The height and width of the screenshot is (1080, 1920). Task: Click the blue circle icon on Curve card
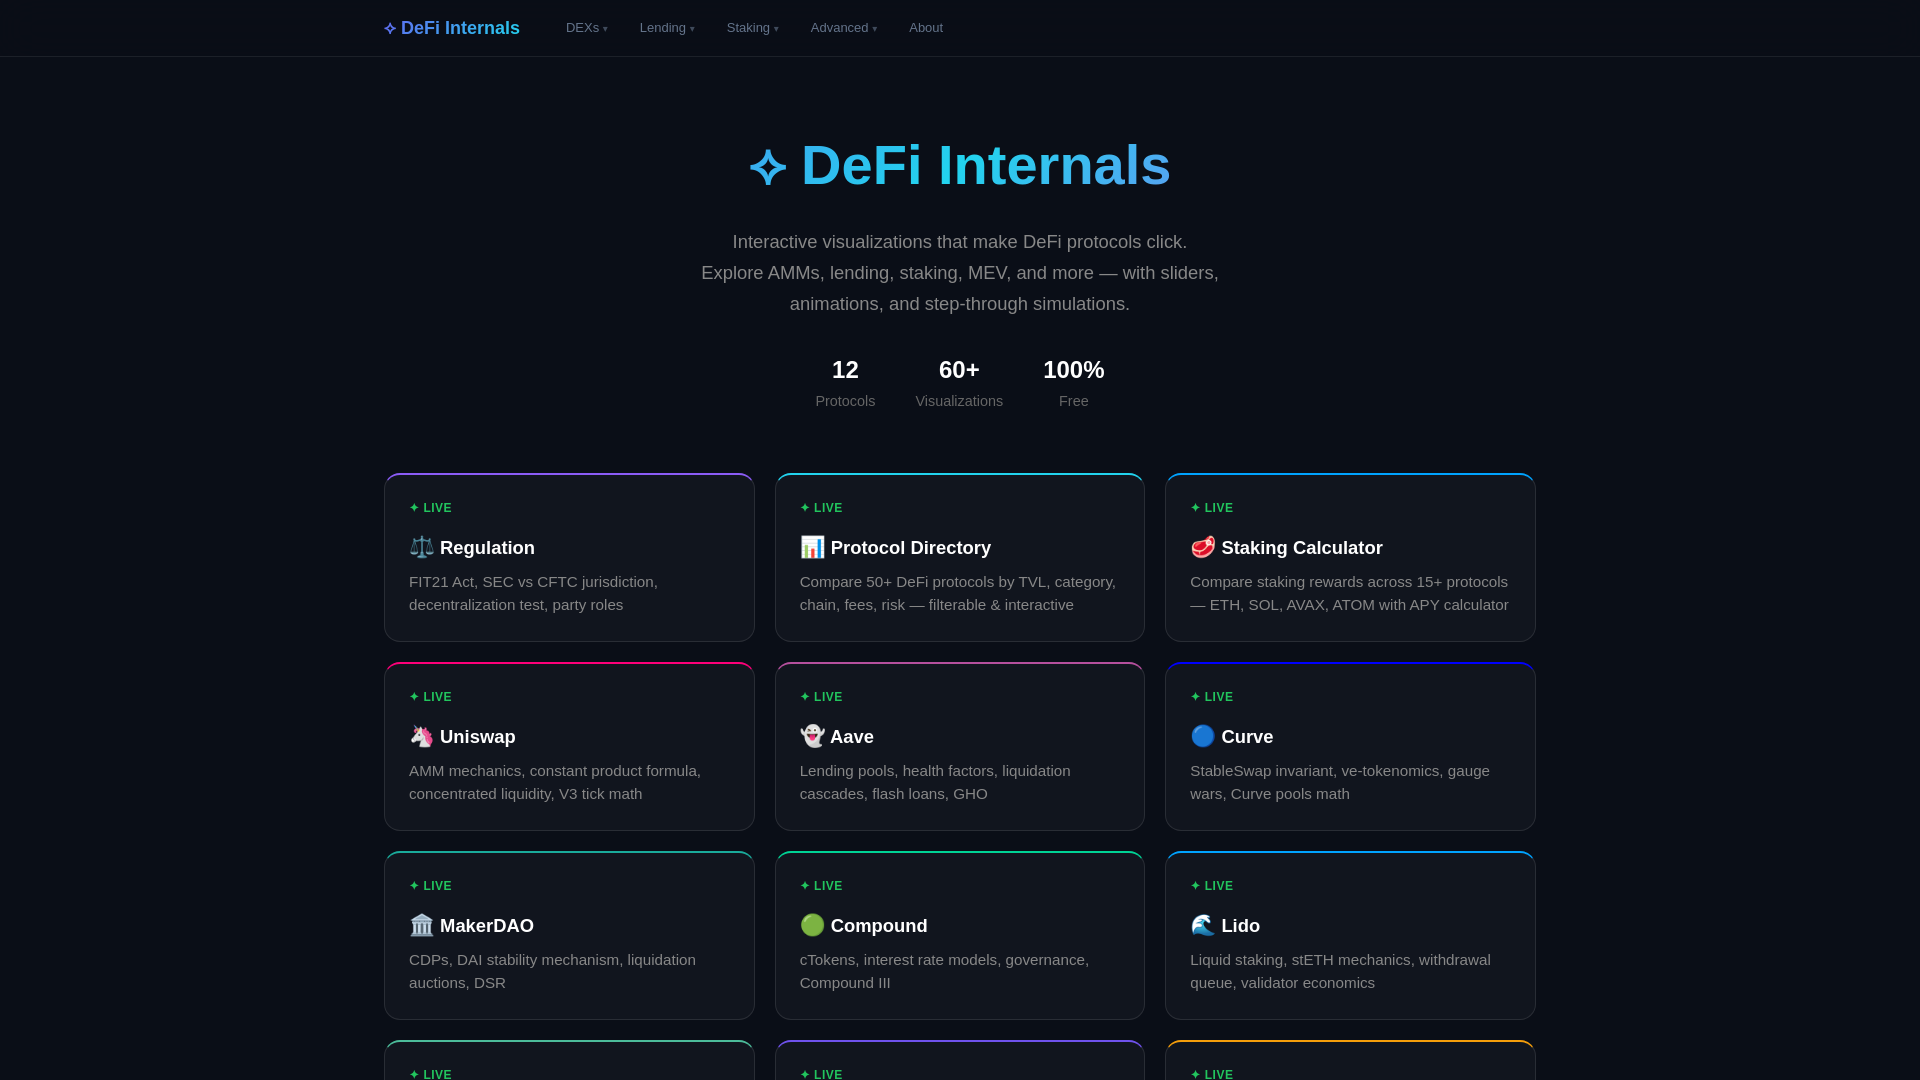(x=1203, y=736)
